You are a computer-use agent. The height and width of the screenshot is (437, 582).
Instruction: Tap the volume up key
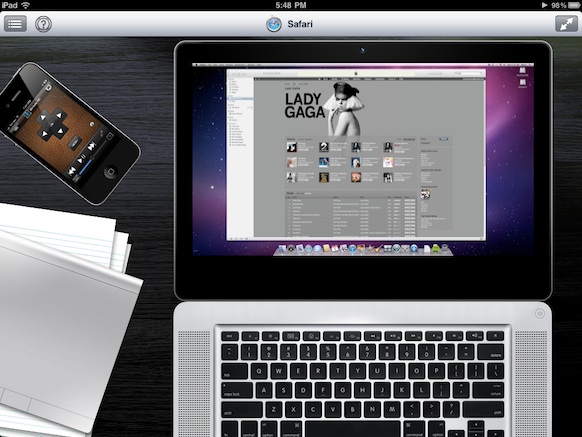tap(474, 336)
